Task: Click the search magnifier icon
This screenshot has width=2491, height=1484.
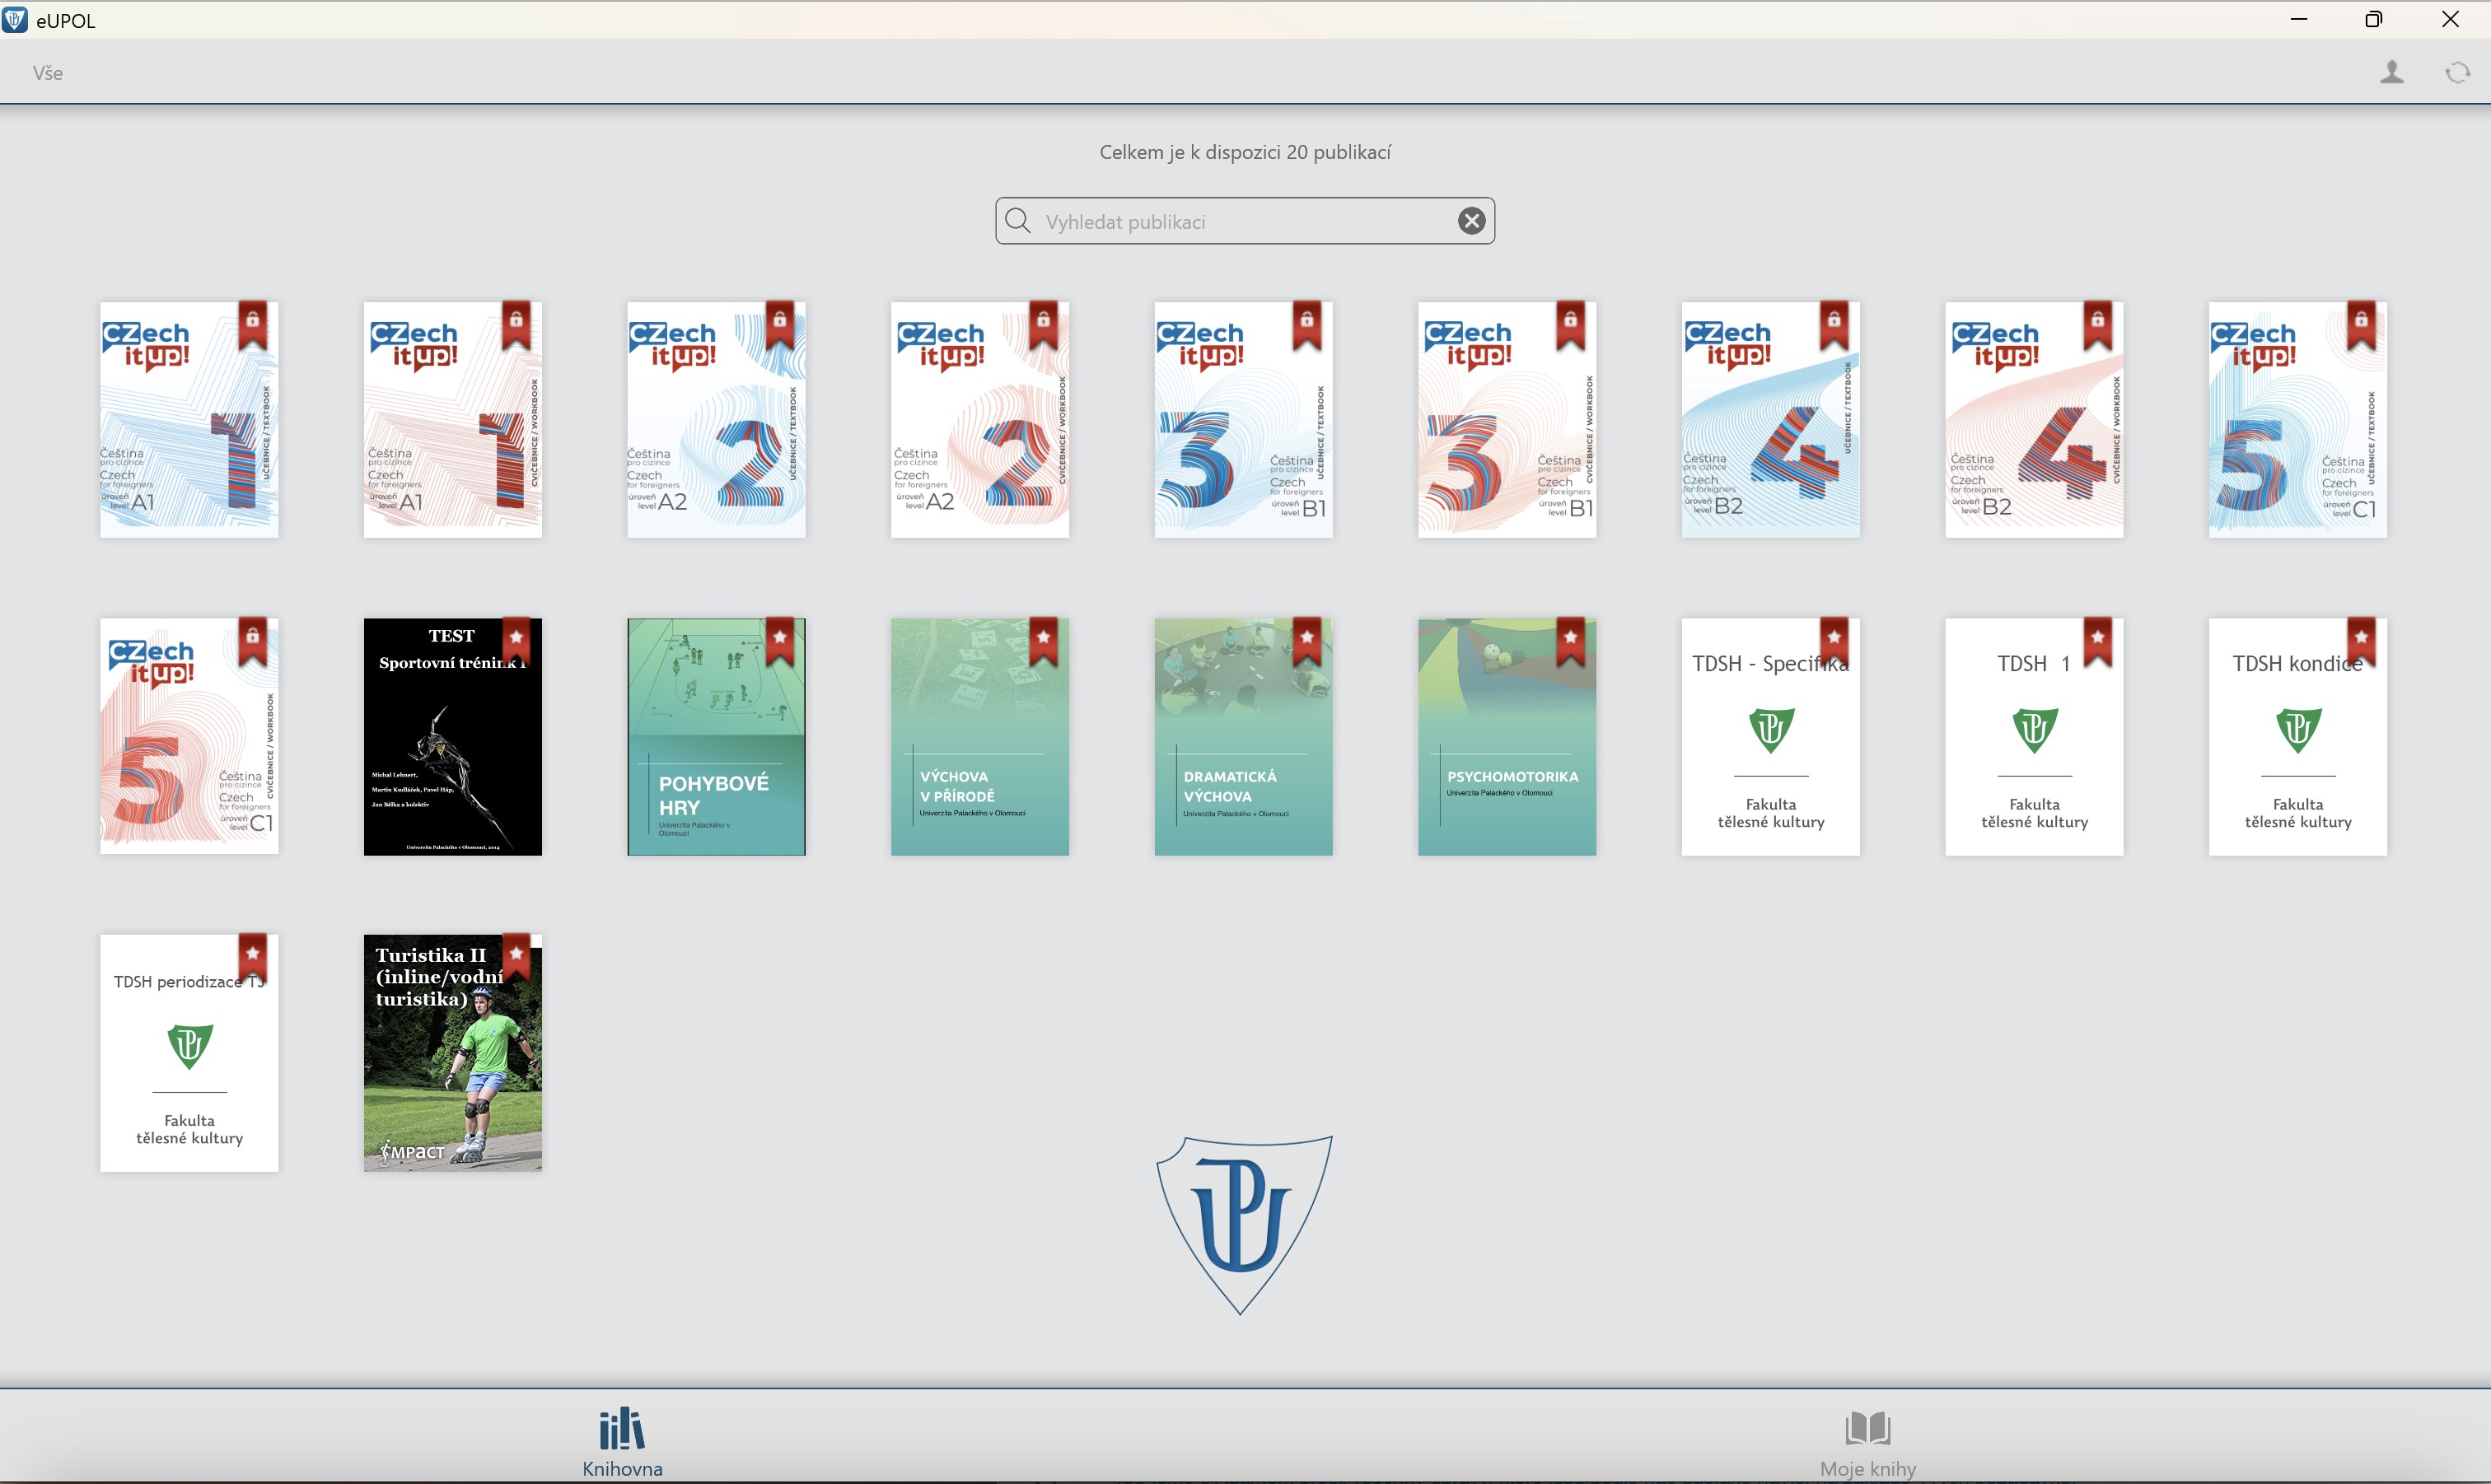Action: tap(1018, 221)
